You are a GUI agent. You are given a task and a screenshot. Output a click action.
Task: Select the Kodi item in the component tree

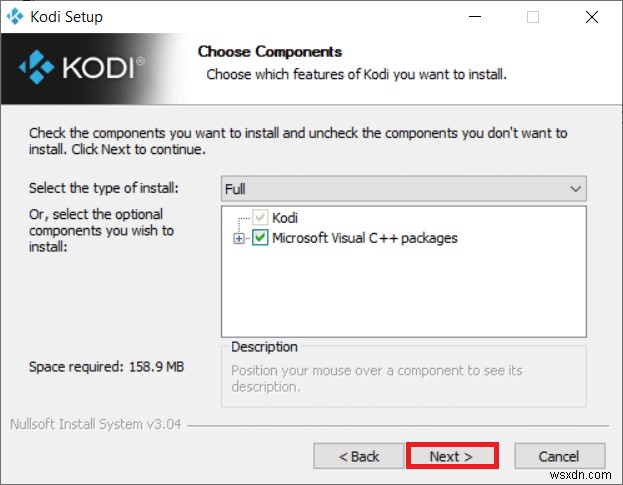pyautogui.click(x=285, y=218)
